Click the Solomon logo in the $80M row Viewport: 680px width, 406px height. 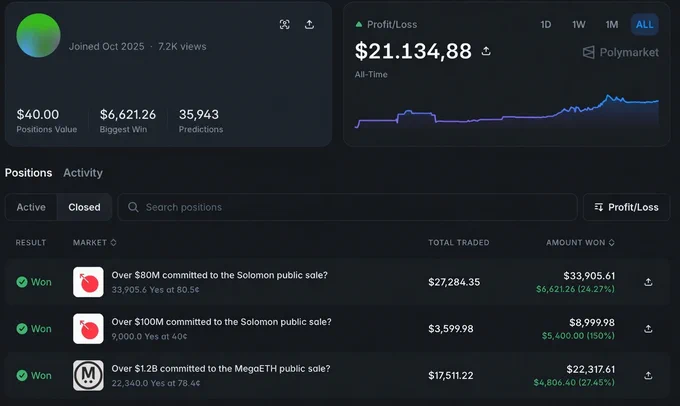coord(88,282)
